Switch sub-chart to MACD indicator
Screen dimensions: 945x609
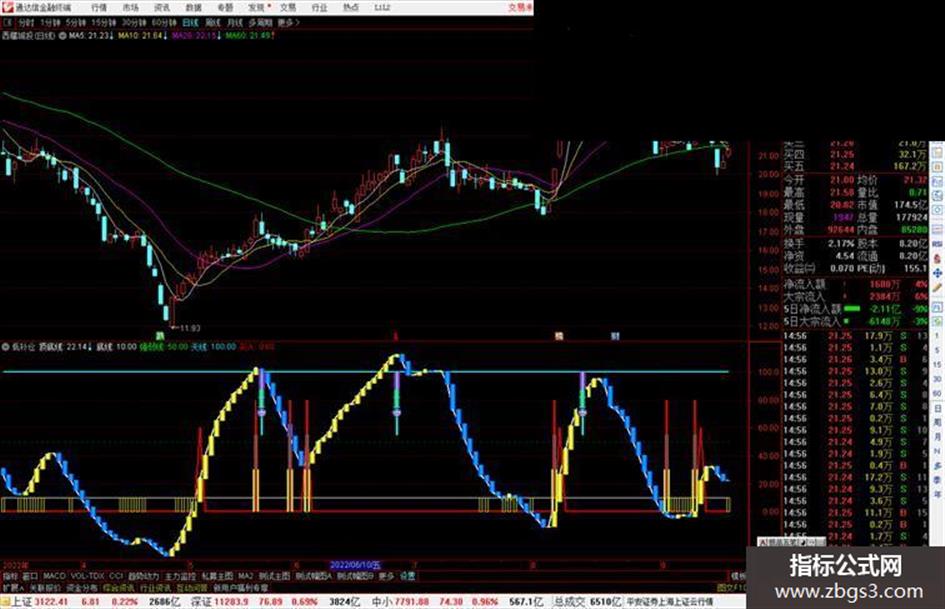(54, 576)
